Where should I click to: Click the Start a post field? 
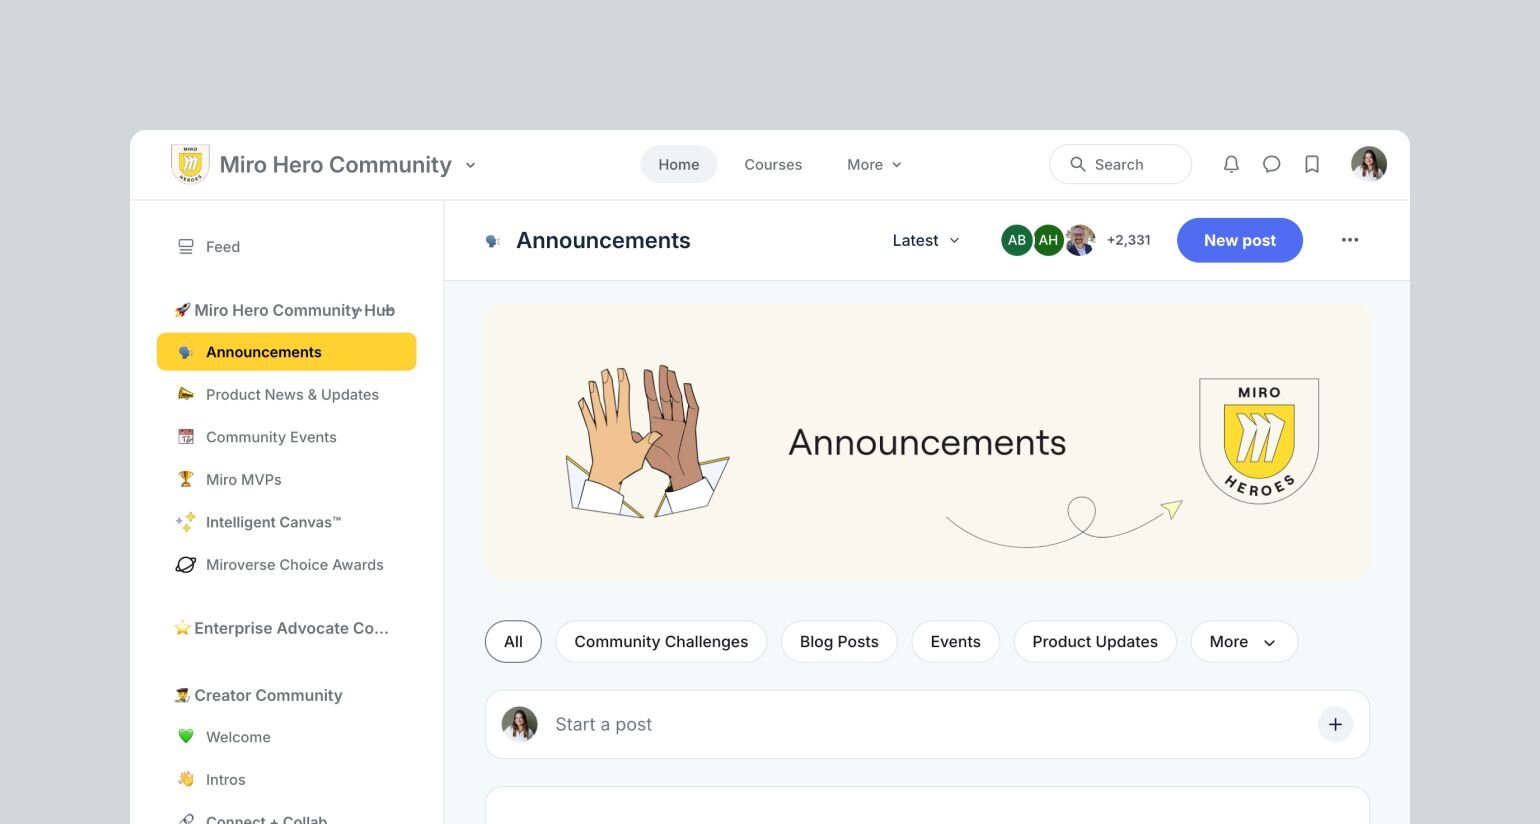pyautogui.click(x=927, y=724)
